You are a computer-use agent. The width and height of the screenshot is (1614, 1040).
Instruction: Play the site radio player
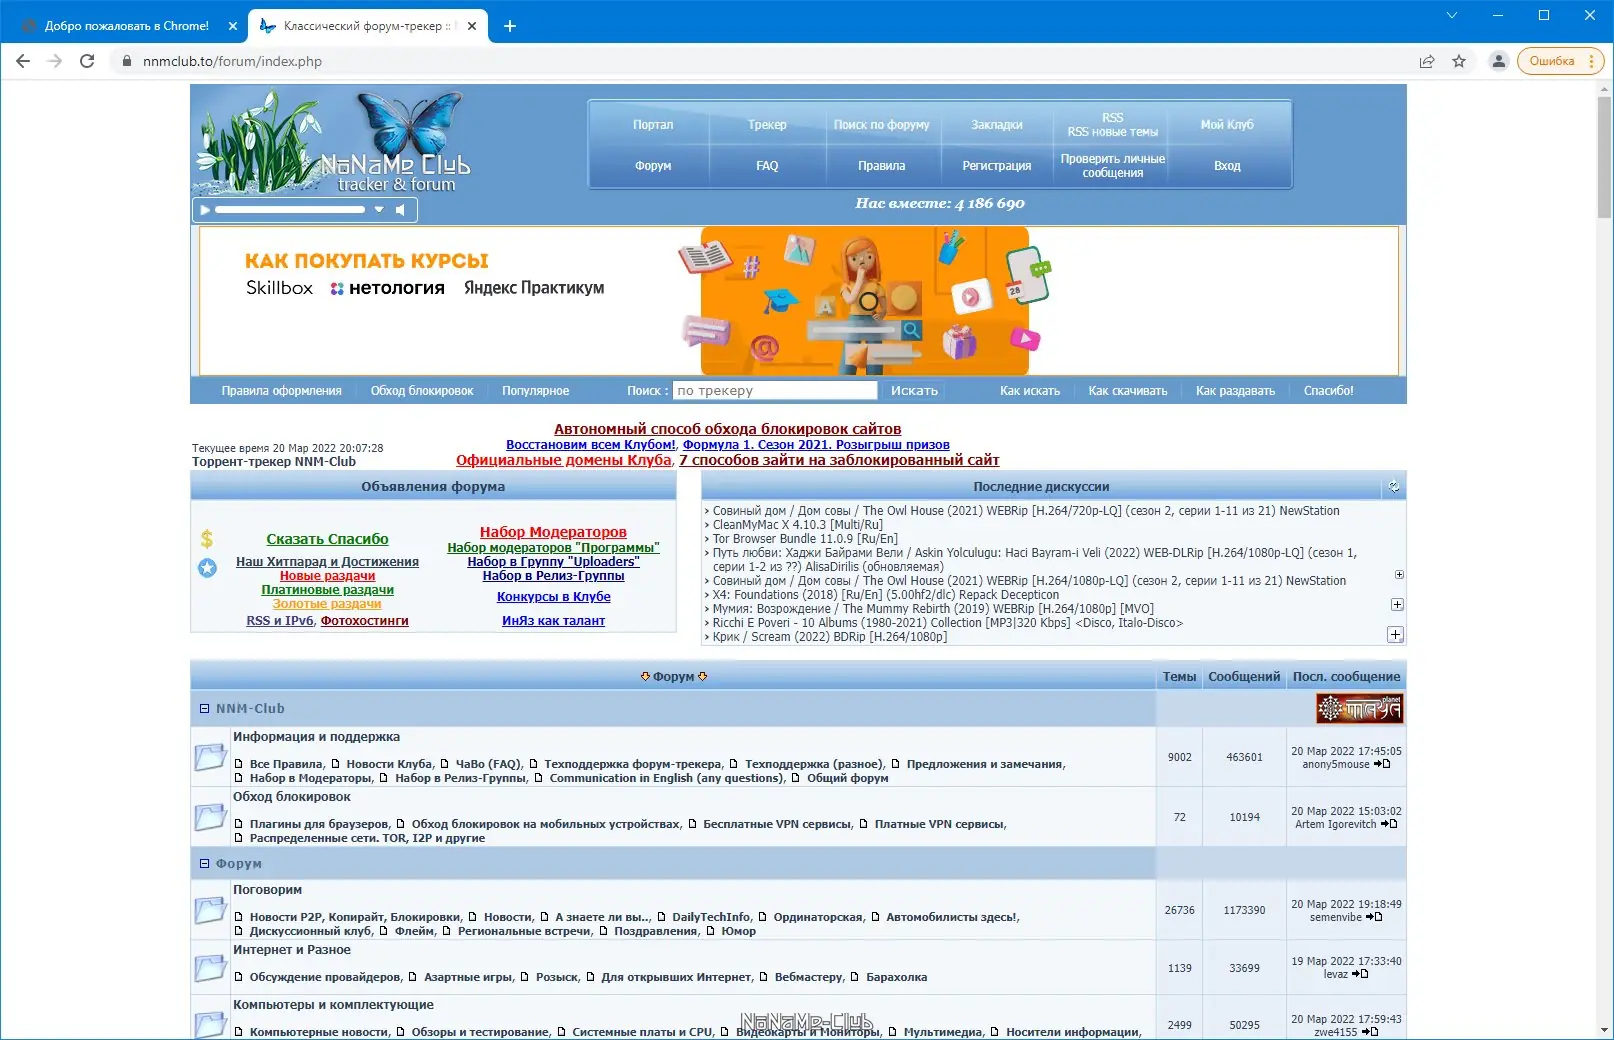coord(205,210)
